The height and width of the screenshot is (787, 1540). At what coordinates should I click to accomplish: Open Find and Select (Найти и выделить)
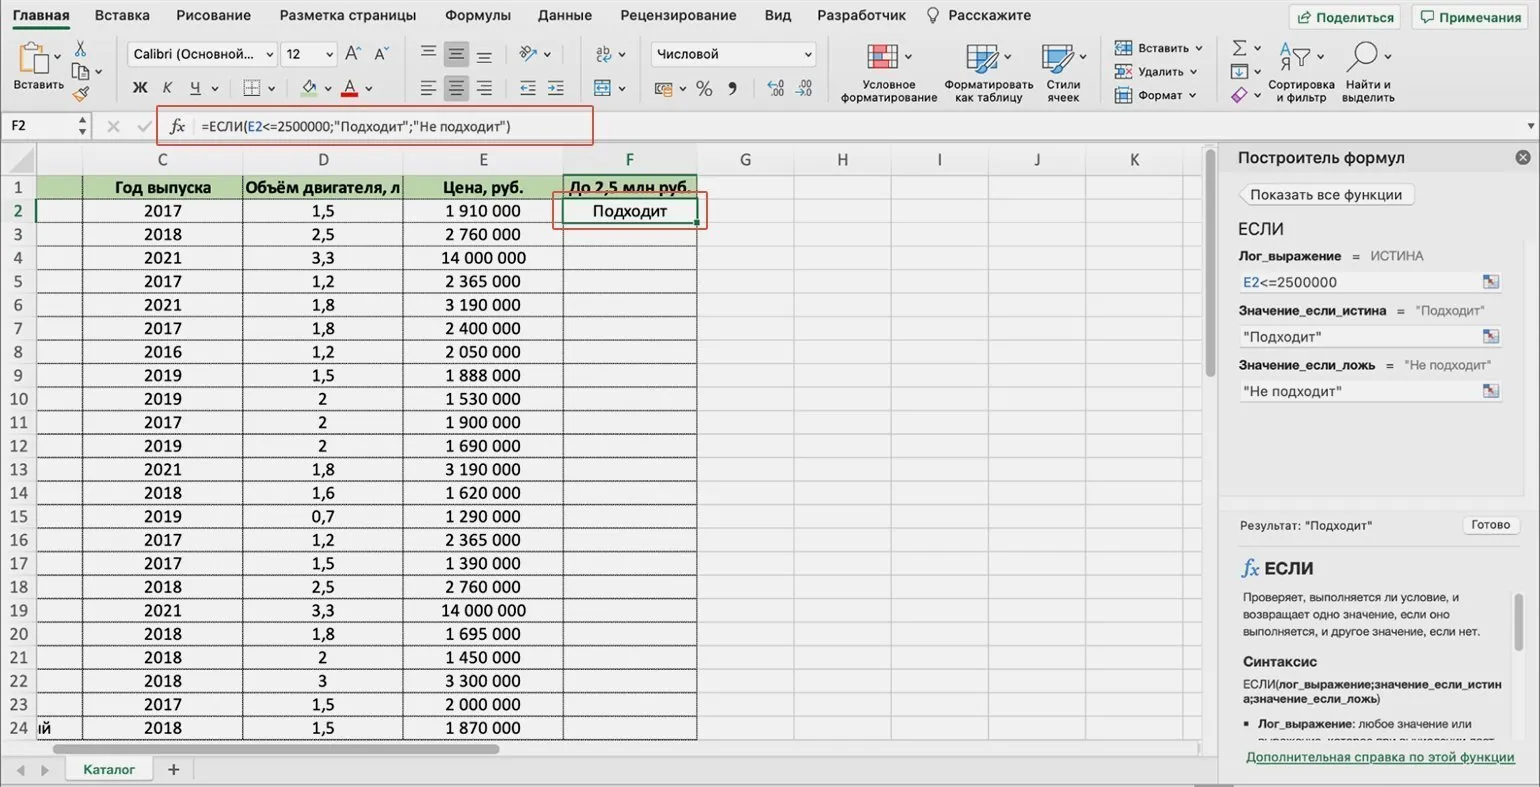coord(1367,73)
